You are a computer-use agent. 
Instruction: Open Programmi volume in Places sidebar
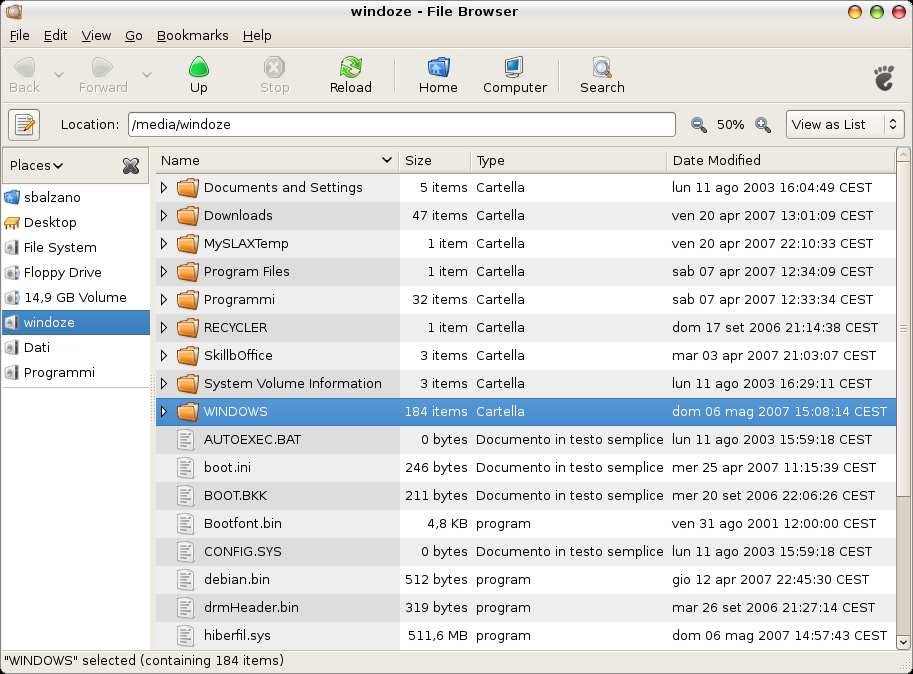tap(76, 373)
